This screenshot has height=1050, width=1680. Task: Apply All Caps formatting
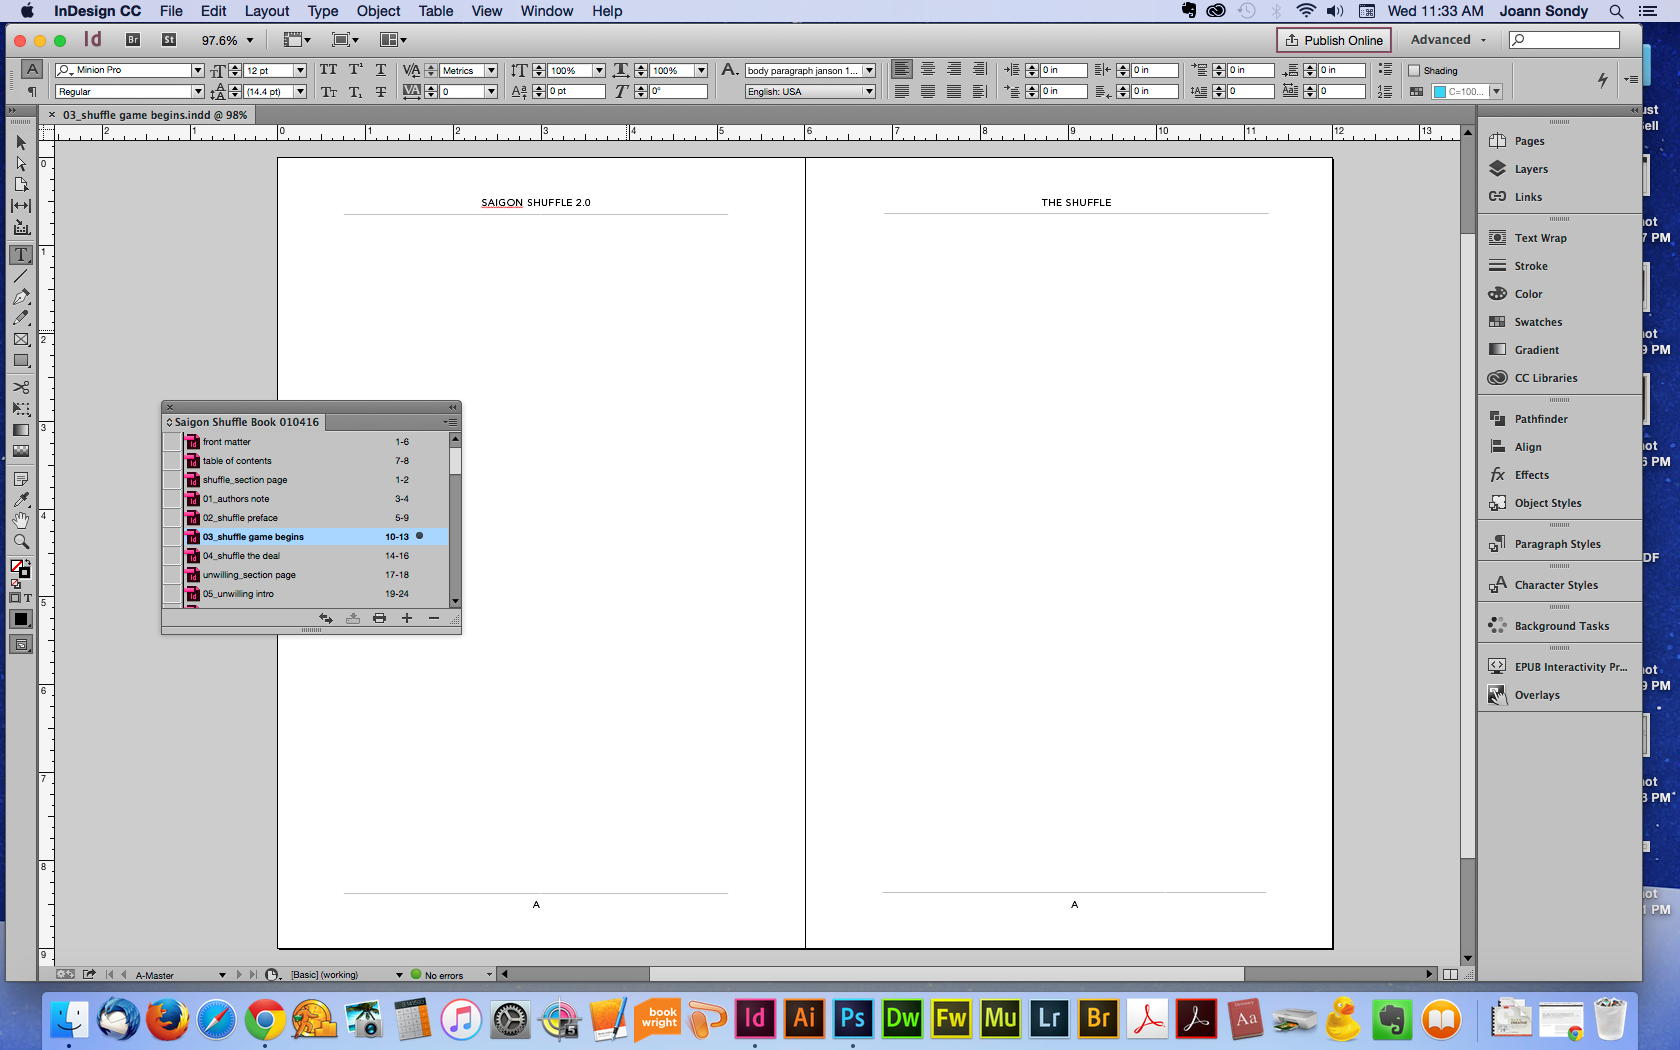[x=328, y=70]
